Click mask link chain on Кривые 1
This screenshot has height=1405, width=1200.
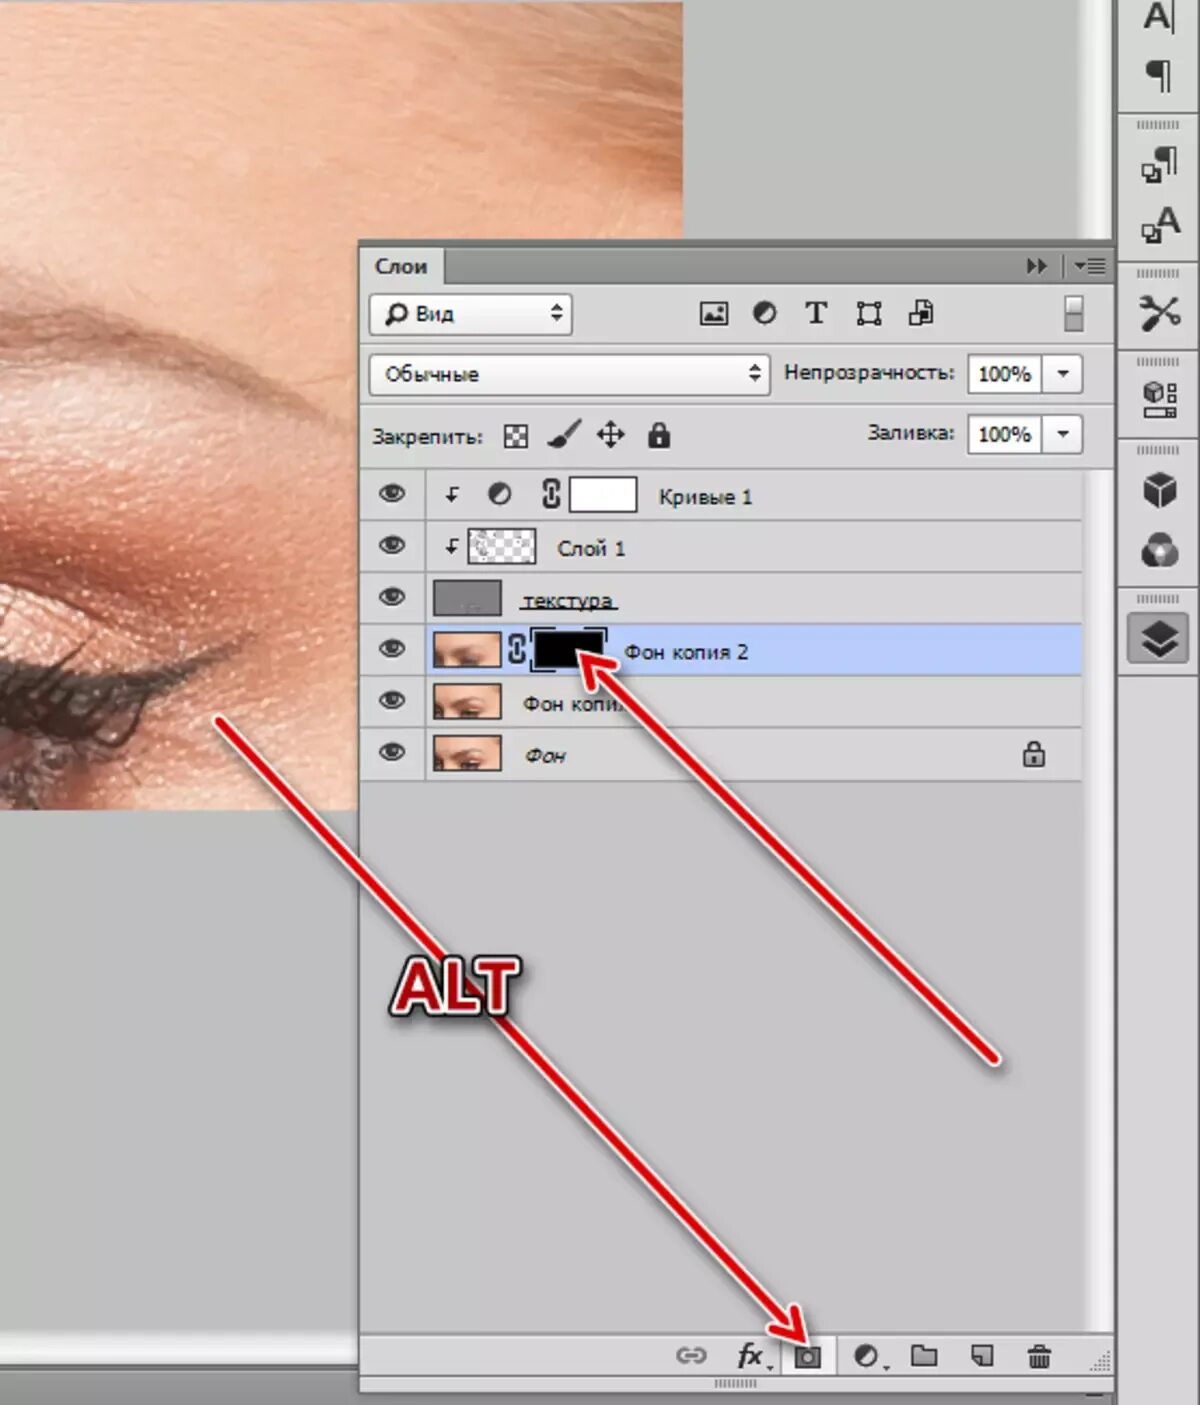(x=551, y=495)
